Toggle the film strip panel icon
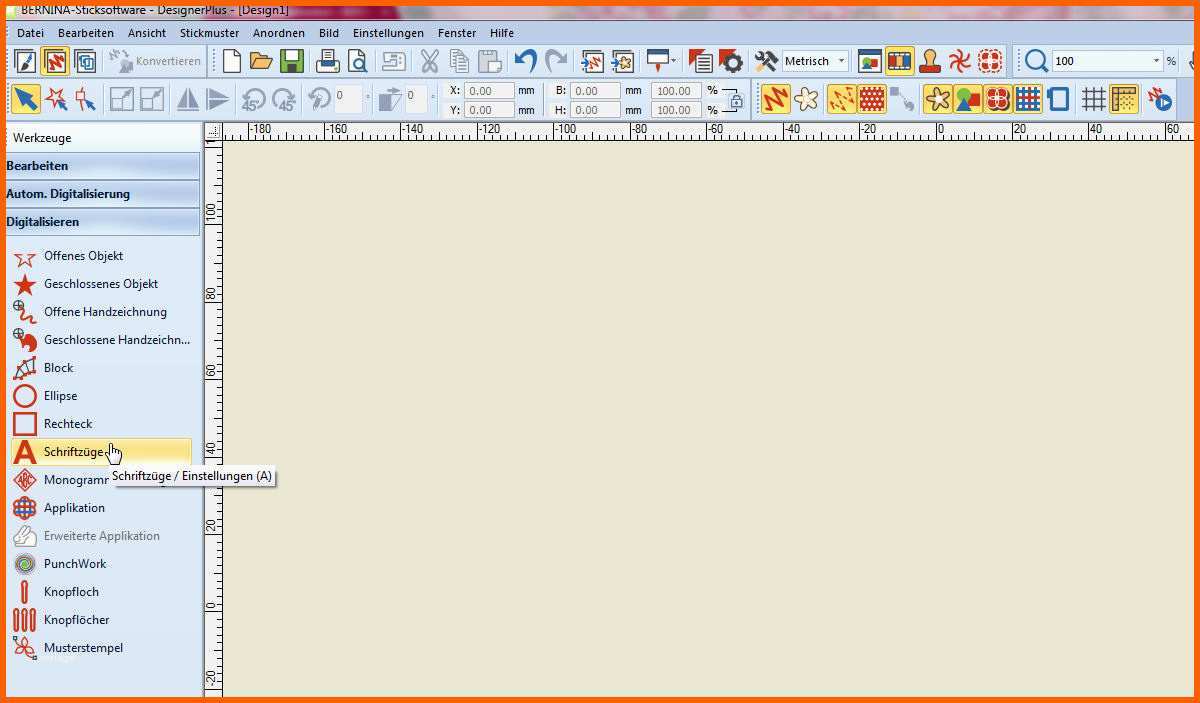Screen dimensions: 1200x703 (900, 61)
